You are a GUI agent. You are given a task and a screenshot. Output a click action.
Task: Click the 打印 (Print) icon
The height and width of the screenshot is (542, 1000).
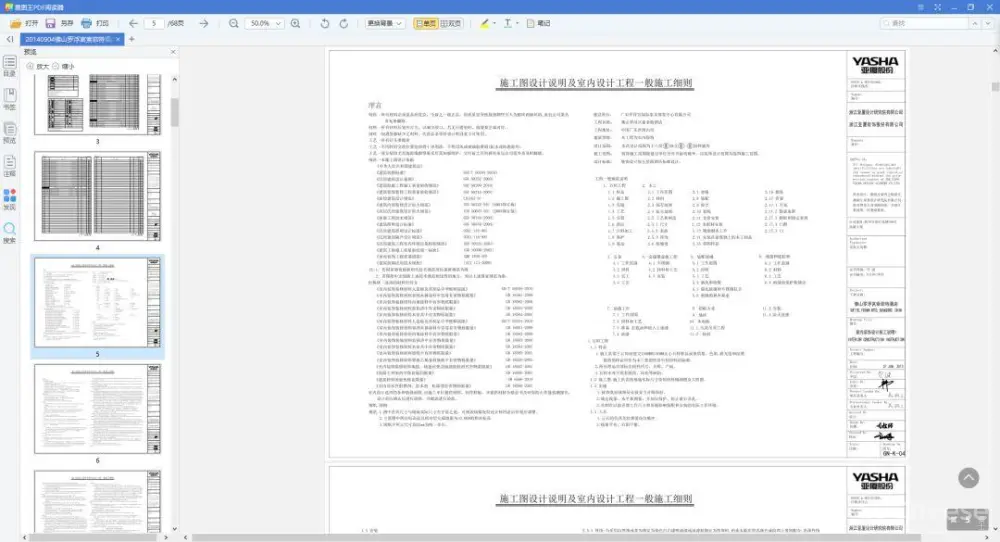[x=95, y=23]
